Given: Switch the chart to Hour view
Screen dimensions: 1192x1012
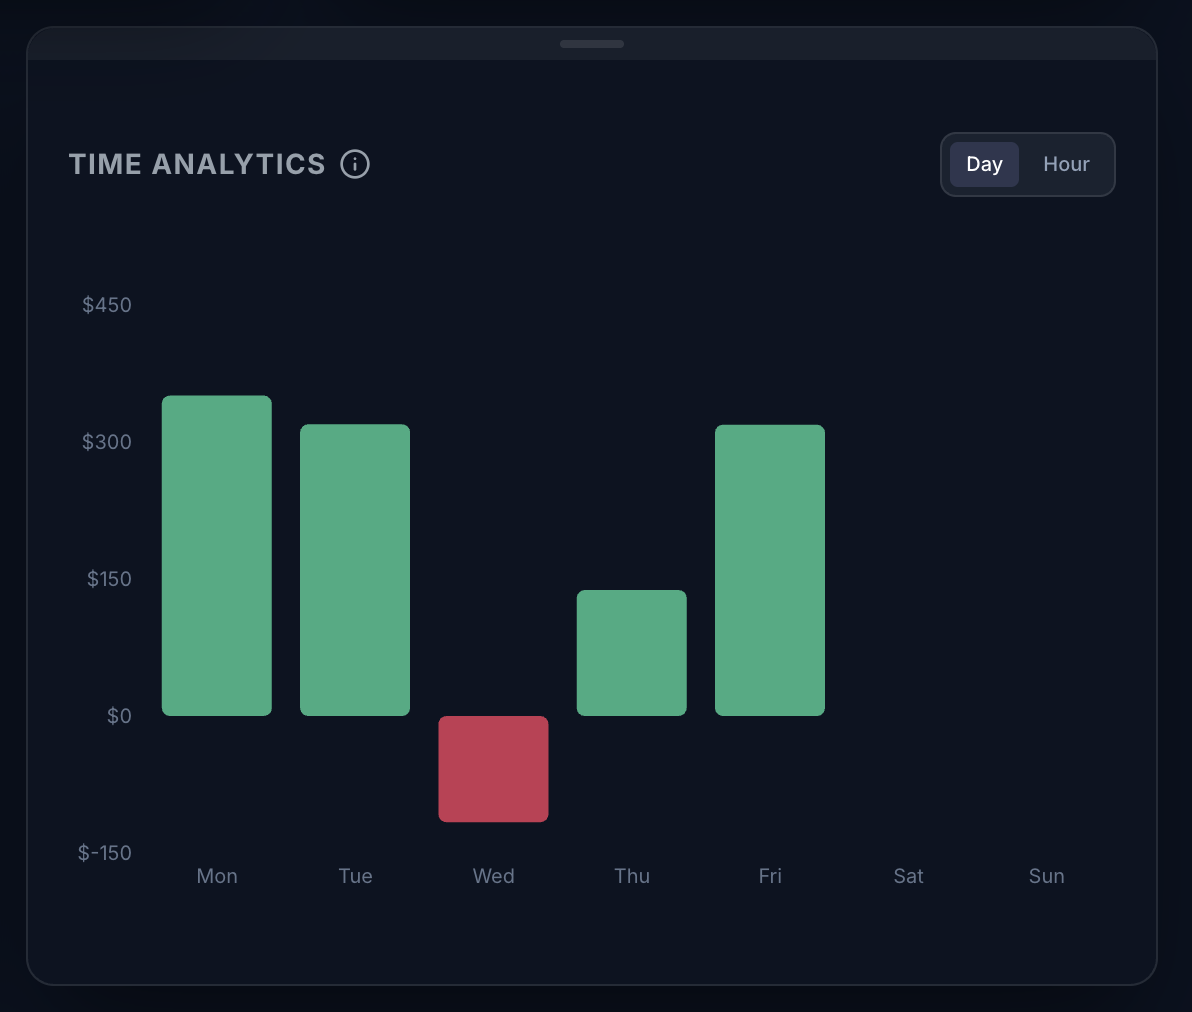Looking at the screenshot, I should [x=1066, y=164].
